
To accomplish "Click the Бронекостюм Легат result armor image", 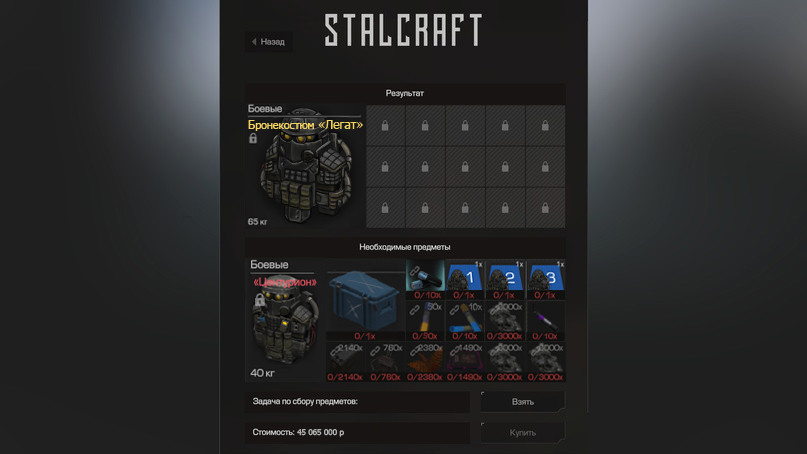I will 305,167.
